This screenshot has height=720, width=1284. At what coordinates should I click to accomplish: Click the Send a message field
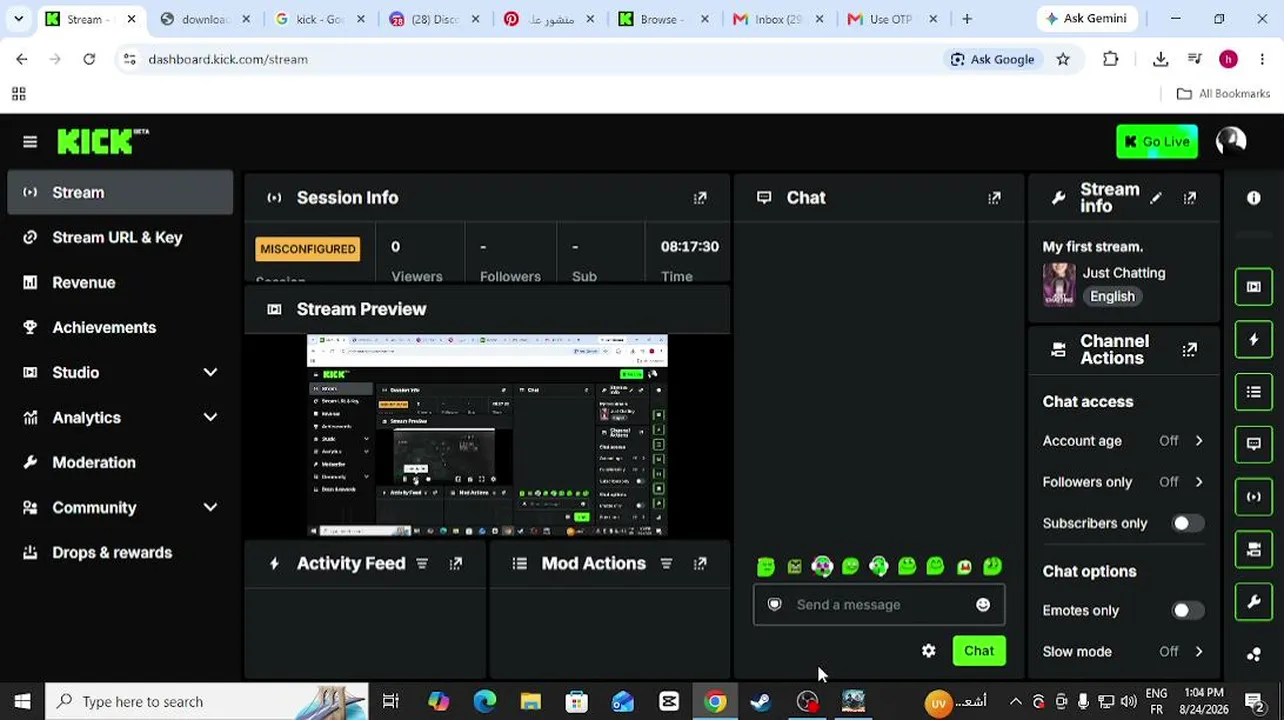click(x=879, y=605)
